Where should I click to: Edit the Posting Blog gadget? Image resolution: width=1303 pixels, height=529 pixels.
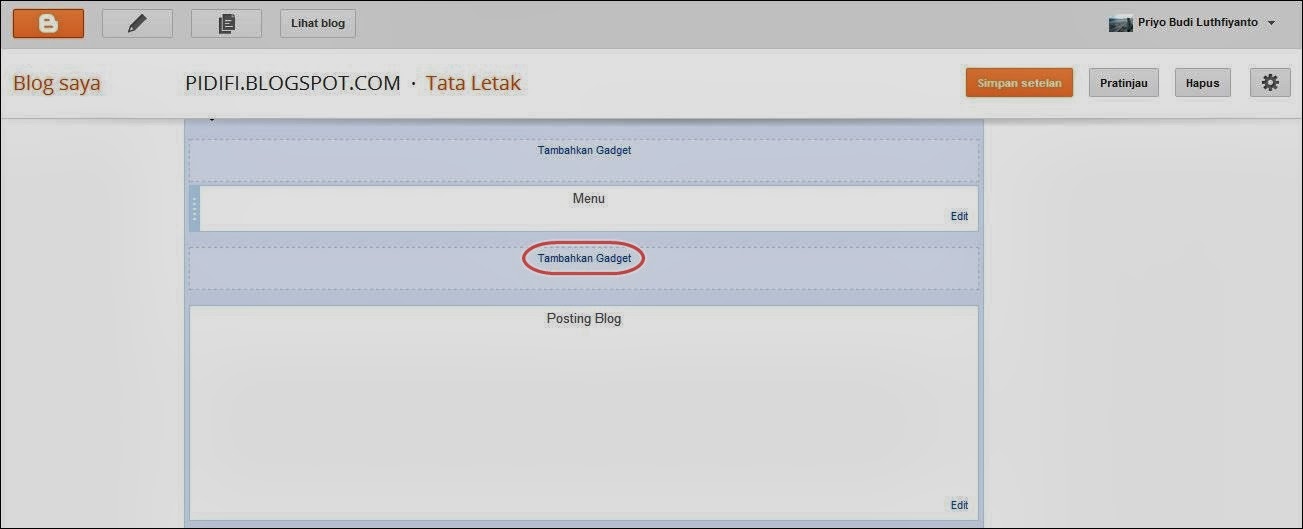959,505
